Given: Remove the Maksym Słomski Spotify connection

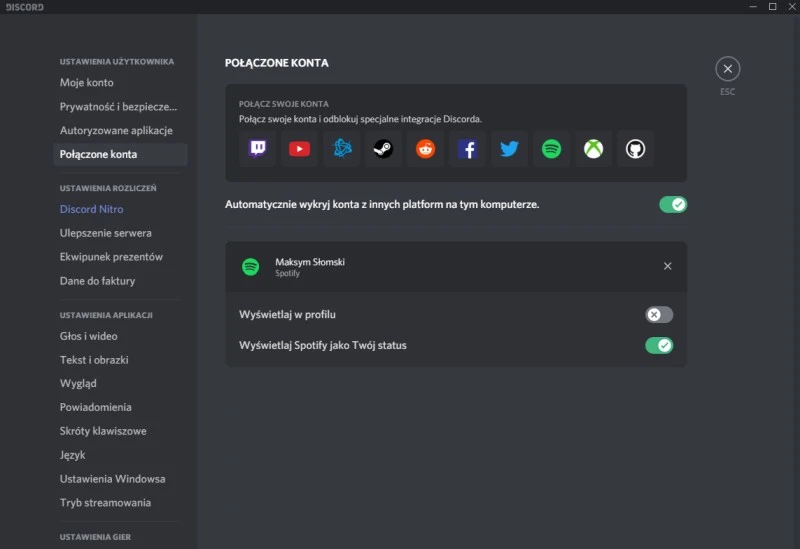Looking at the screenshot, I should click(667, 266).
